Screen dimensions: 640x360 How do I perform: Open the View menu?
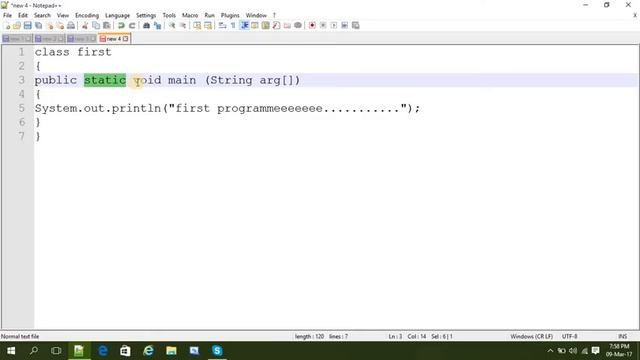62,16
